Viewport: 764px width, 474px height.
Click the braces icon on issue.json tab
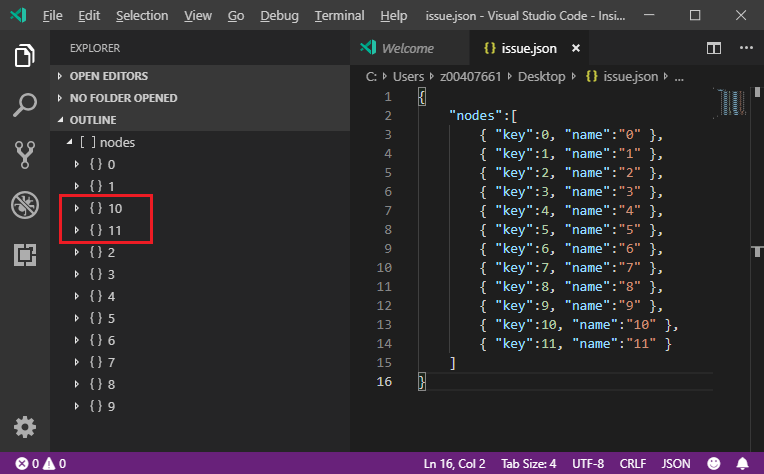click(490, 48)
